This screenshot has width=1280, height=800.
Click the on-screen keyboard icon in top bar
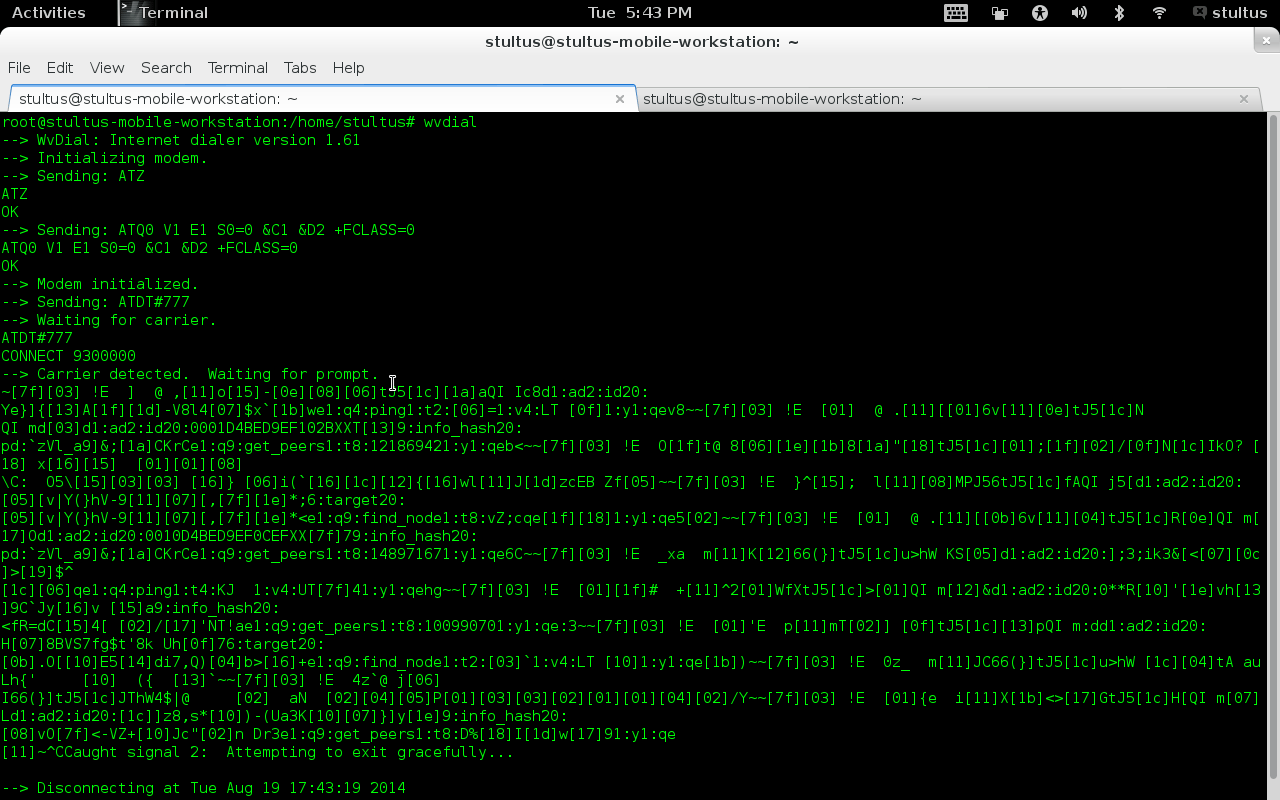(x=955, y=12)
